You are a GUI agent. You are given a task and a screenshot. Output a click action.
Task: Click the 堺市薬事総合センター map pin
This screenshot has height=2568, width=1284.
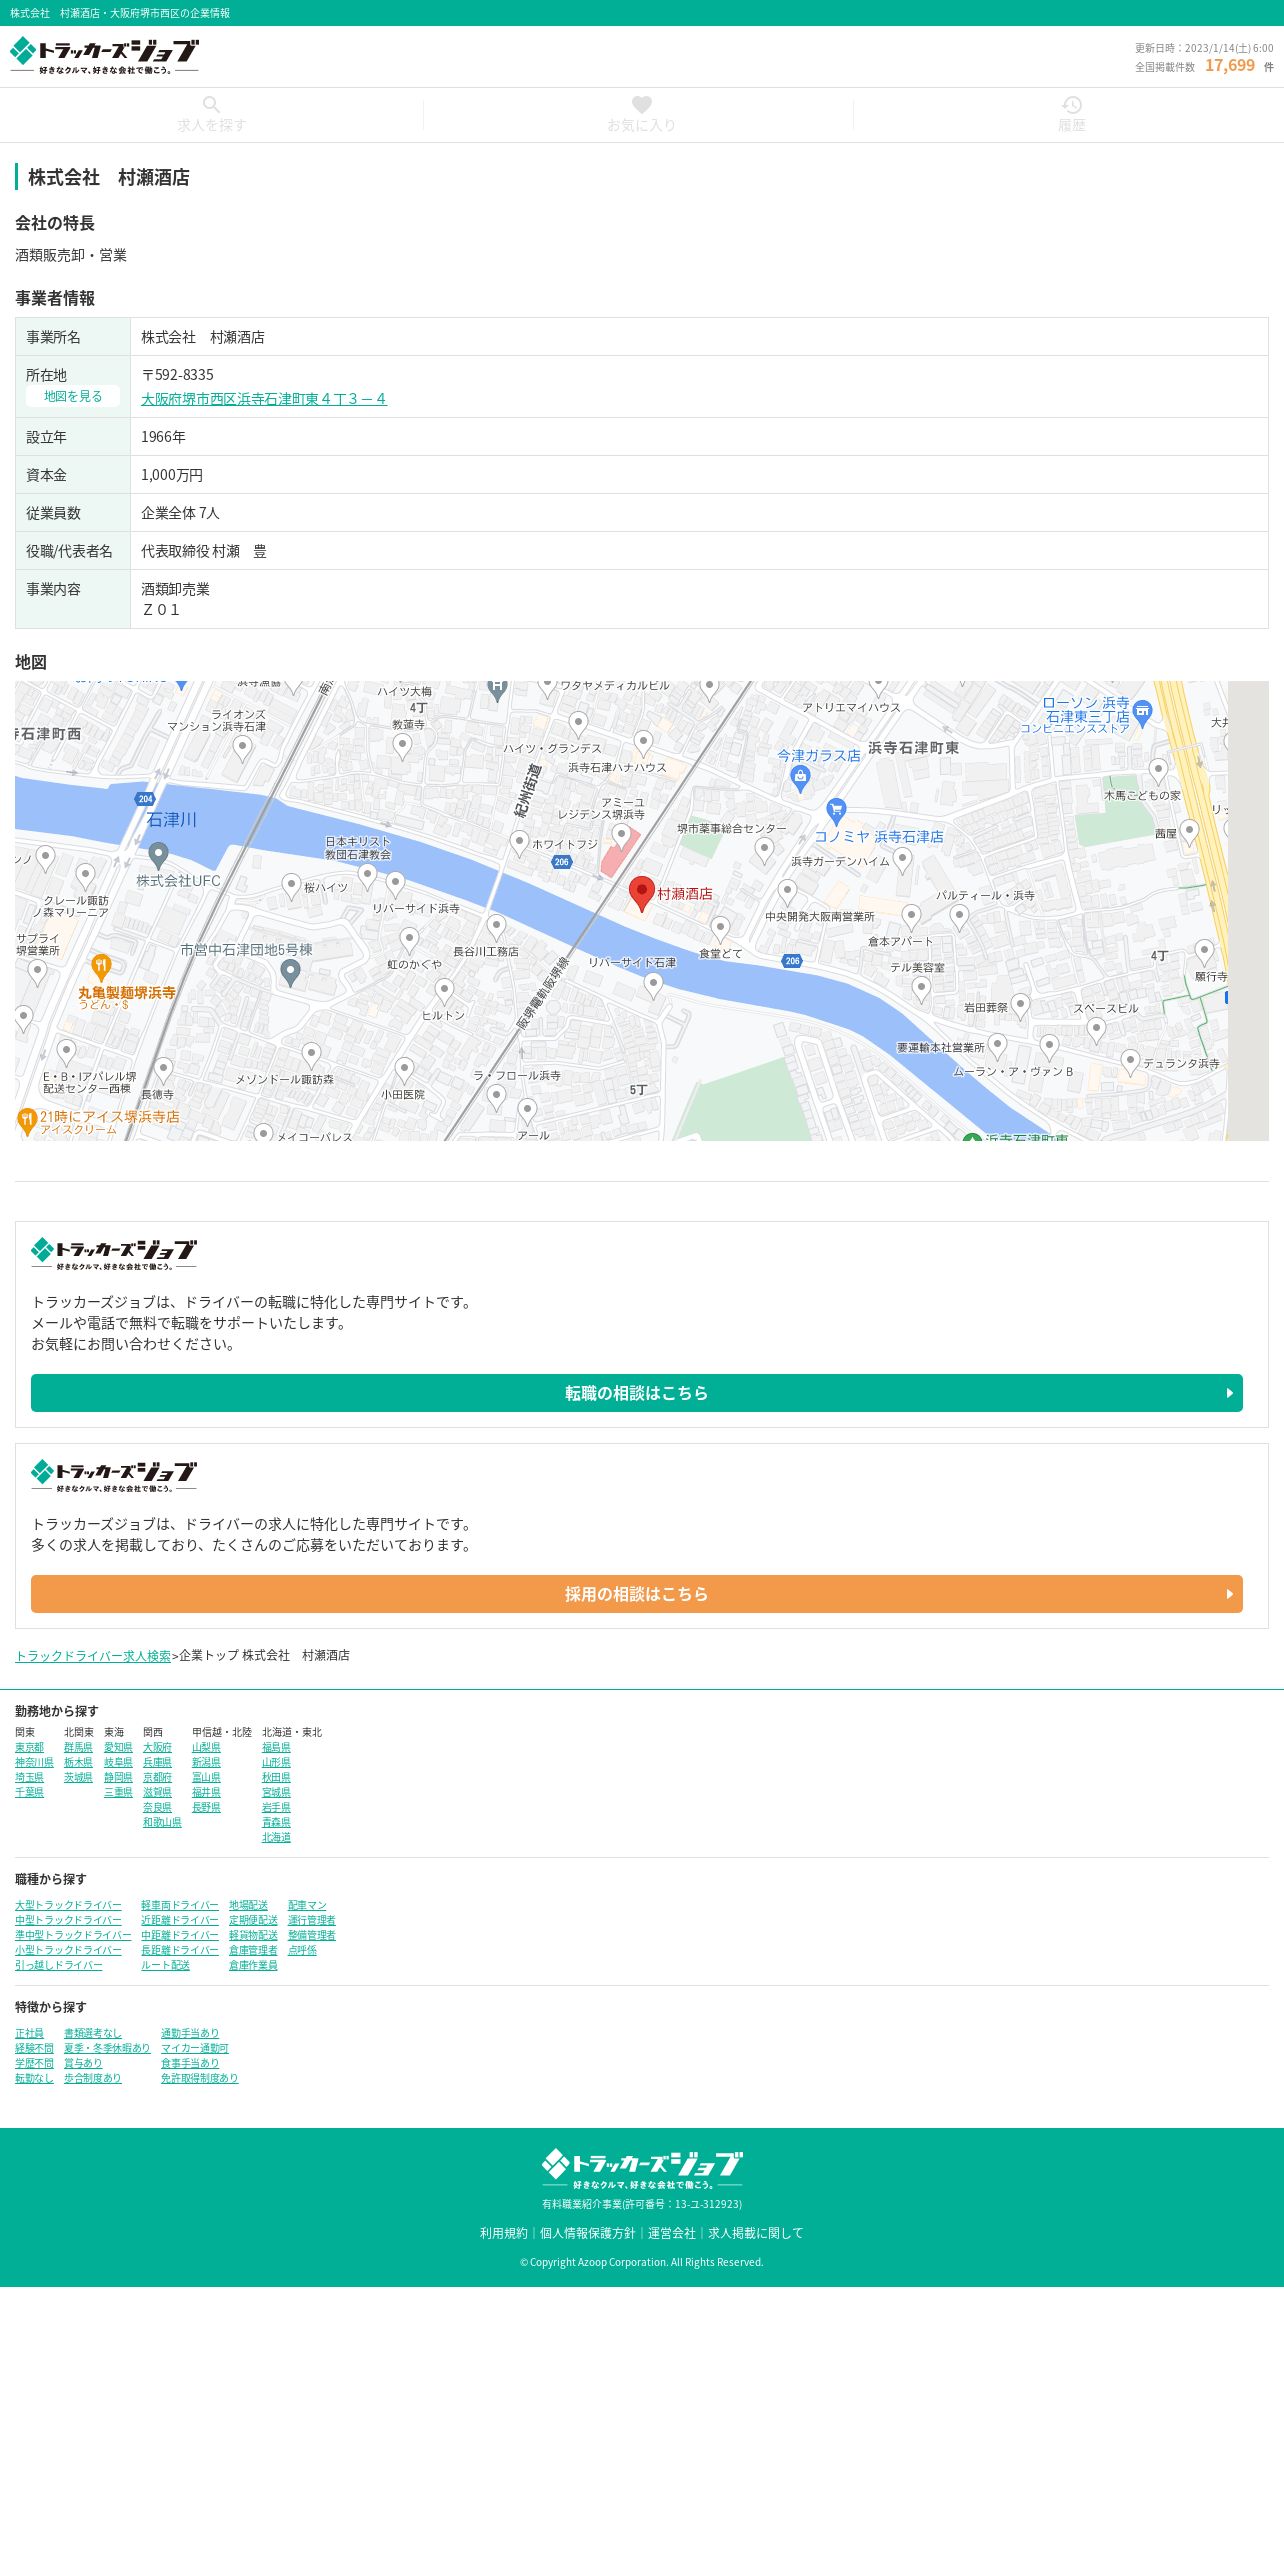764,850
